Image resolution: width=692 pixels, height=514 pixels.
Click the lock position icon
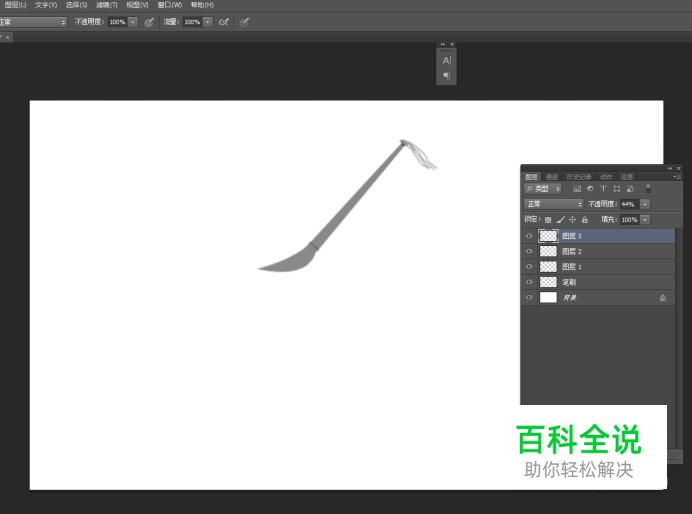(x=572, y=219)
